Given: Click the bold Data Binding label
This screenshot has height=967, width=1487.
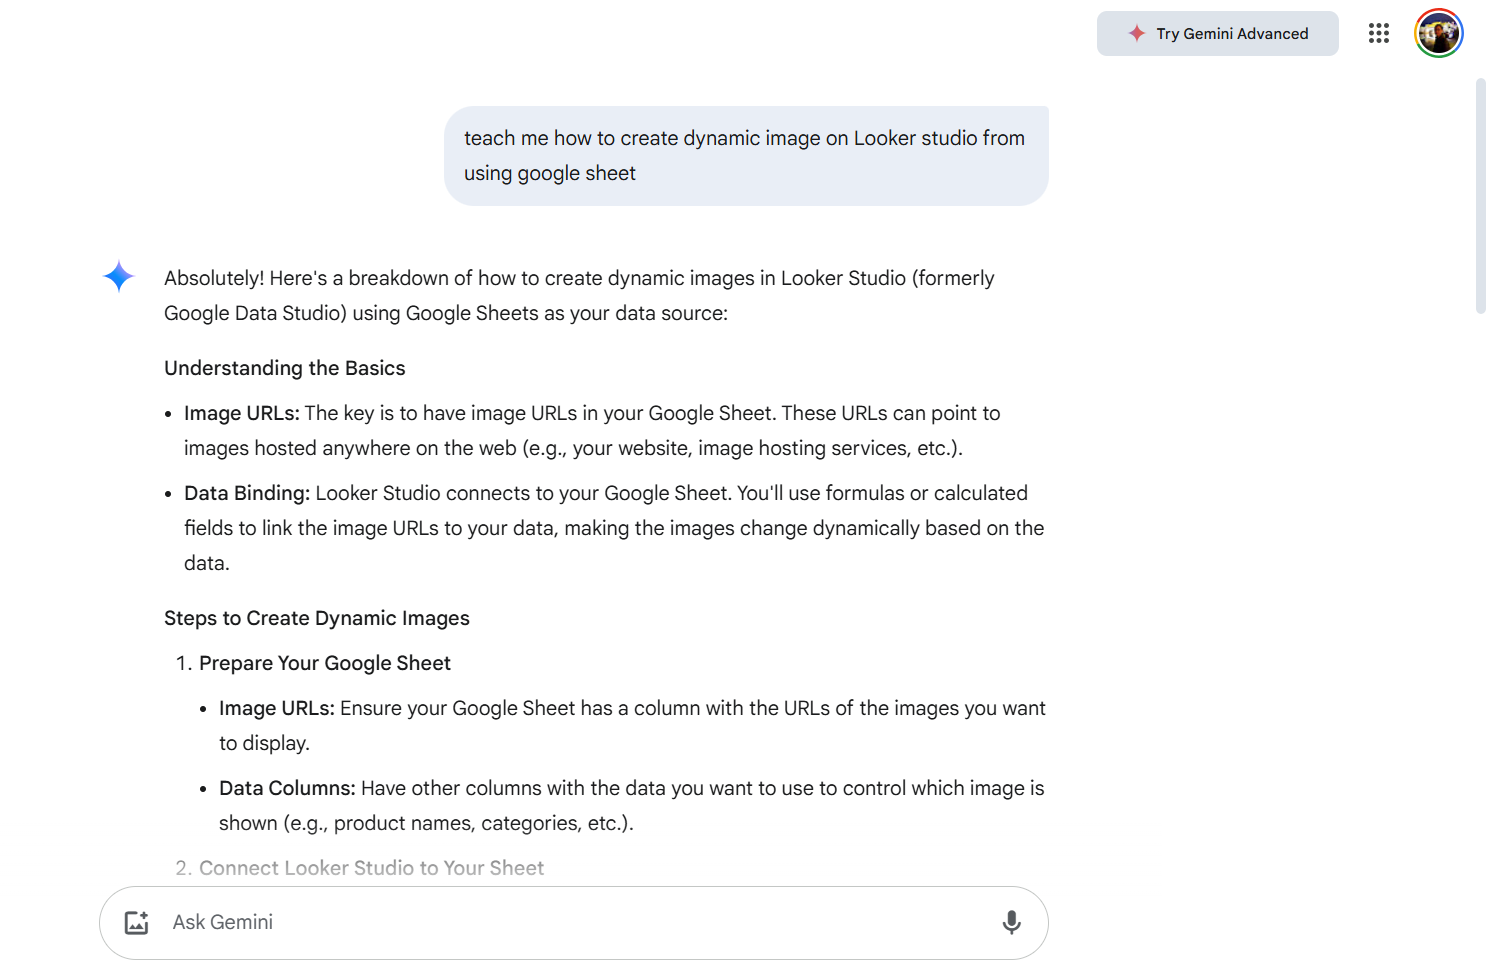Looking at the screenshot, I should pyautogui.click(x=246, y=493).
